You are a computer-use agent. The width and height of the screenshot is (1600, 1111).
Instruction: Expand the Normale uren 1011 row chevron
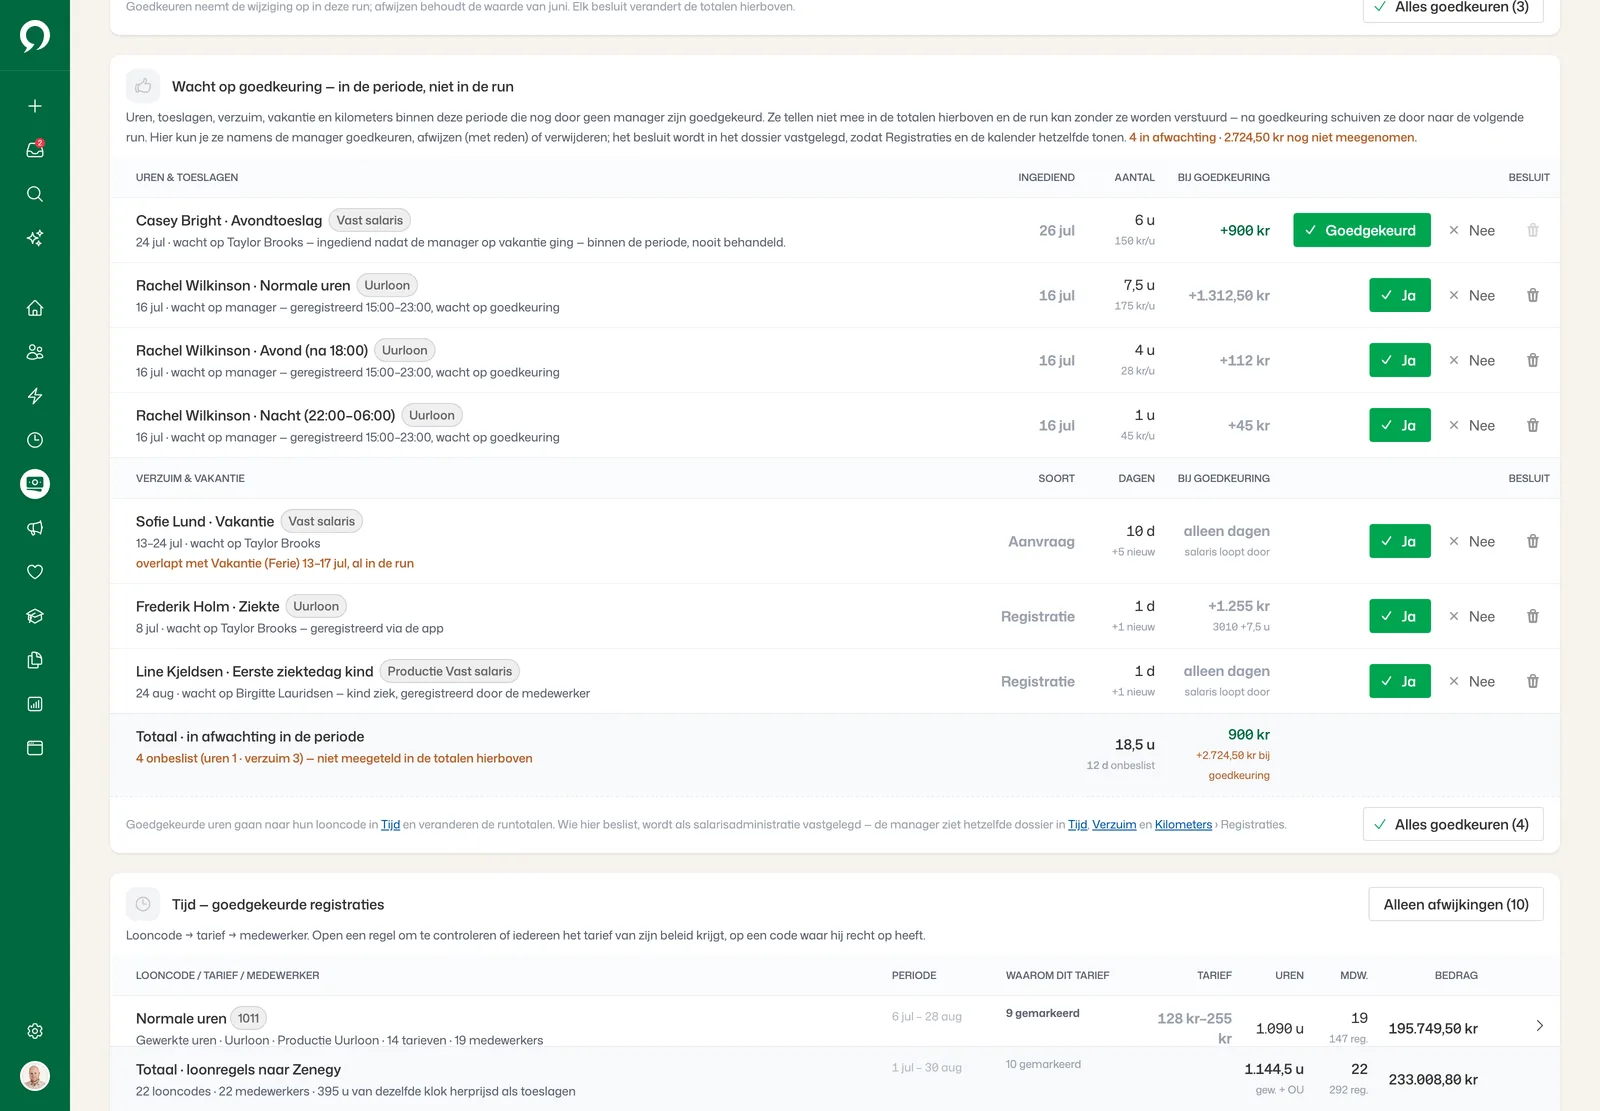point(1539,1026)
